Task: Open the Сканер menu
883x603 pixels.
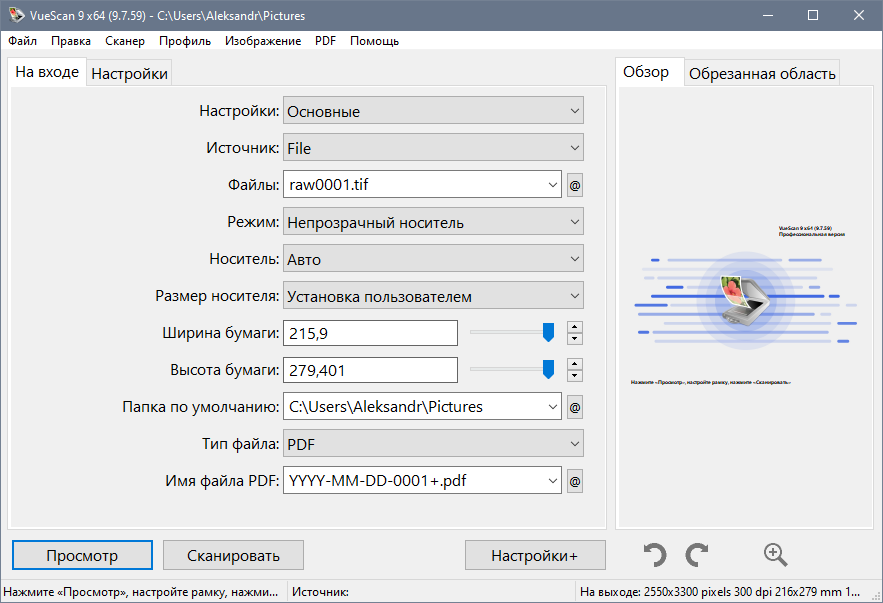Action: [x=124, y=41]
